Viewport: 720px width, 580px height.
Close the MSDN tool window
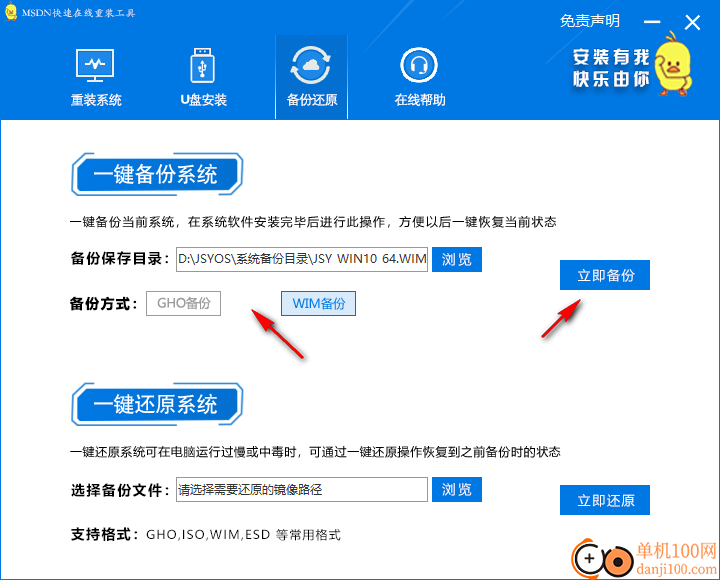(692, 22)
